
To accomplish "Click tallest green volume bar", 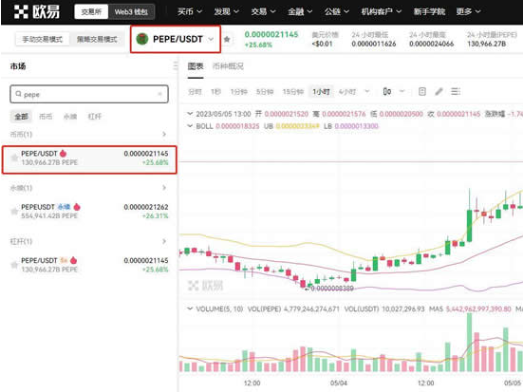I will [469, 342].
